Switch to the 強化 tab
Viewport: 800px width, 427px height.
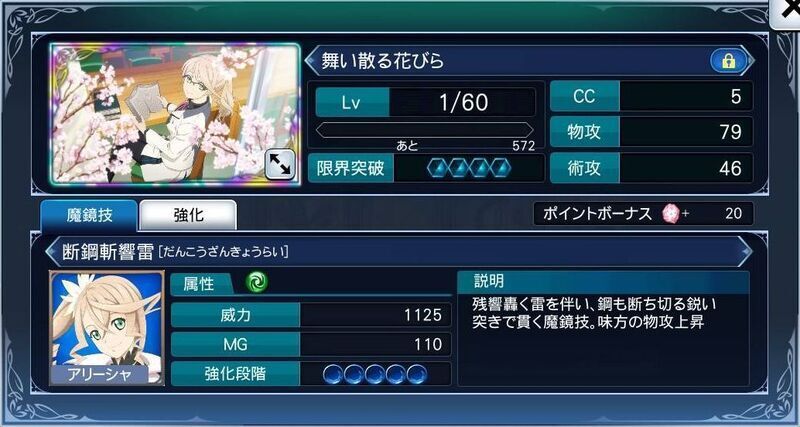click(188, 215)
